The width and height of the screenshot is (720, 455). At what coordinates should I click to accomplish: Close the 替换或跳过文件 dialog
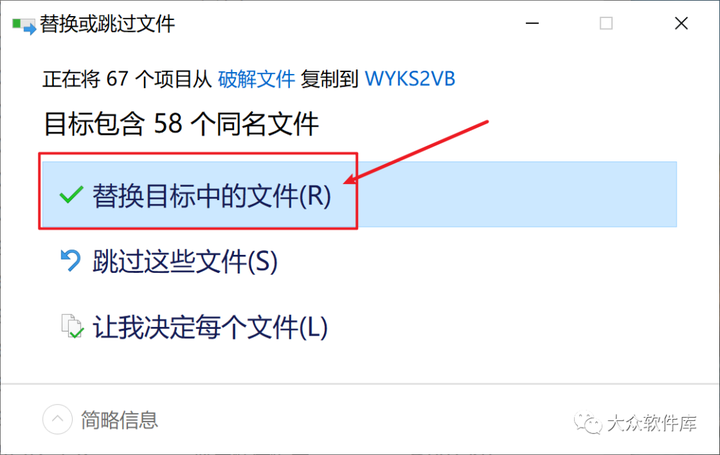(x=681, y=23)
